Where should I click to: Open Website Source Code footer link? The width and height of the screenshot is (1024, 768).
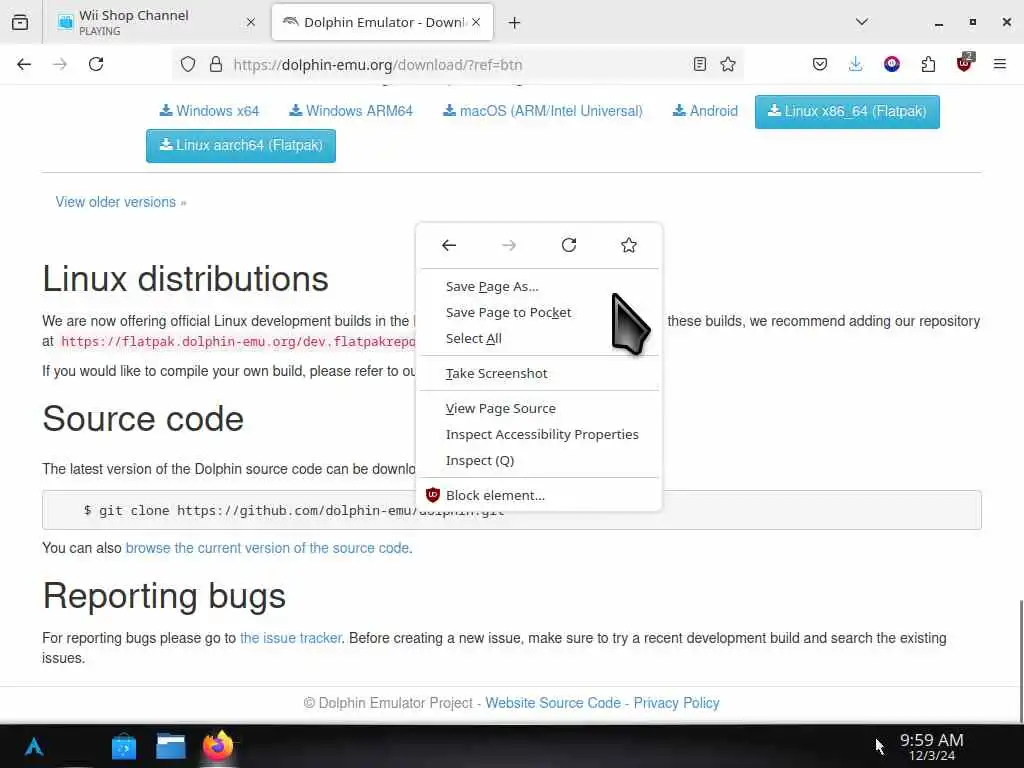pyautogui.click(x=552, y=703)
